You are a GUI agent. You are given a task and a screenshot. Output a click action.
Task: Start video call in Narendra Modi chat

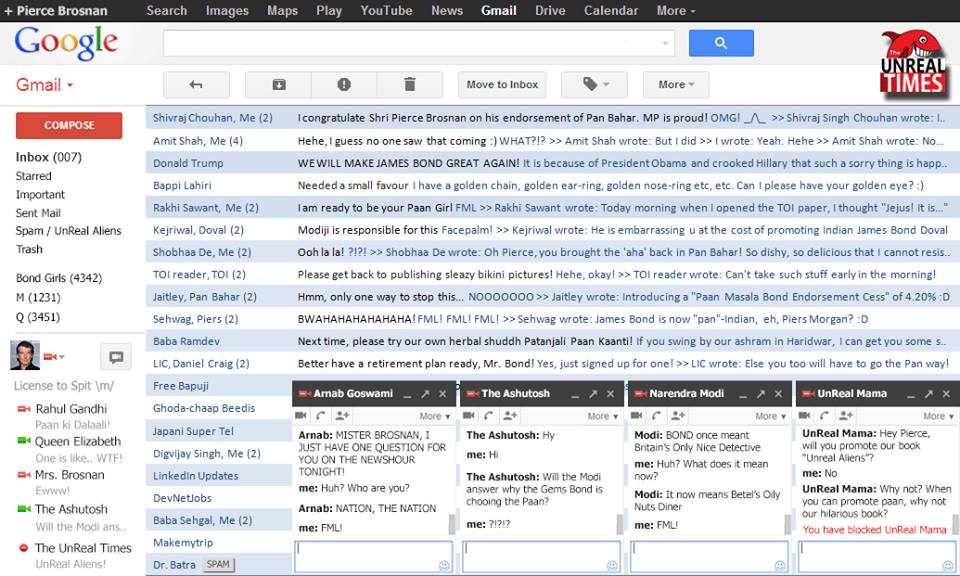(x=636, y=416)
